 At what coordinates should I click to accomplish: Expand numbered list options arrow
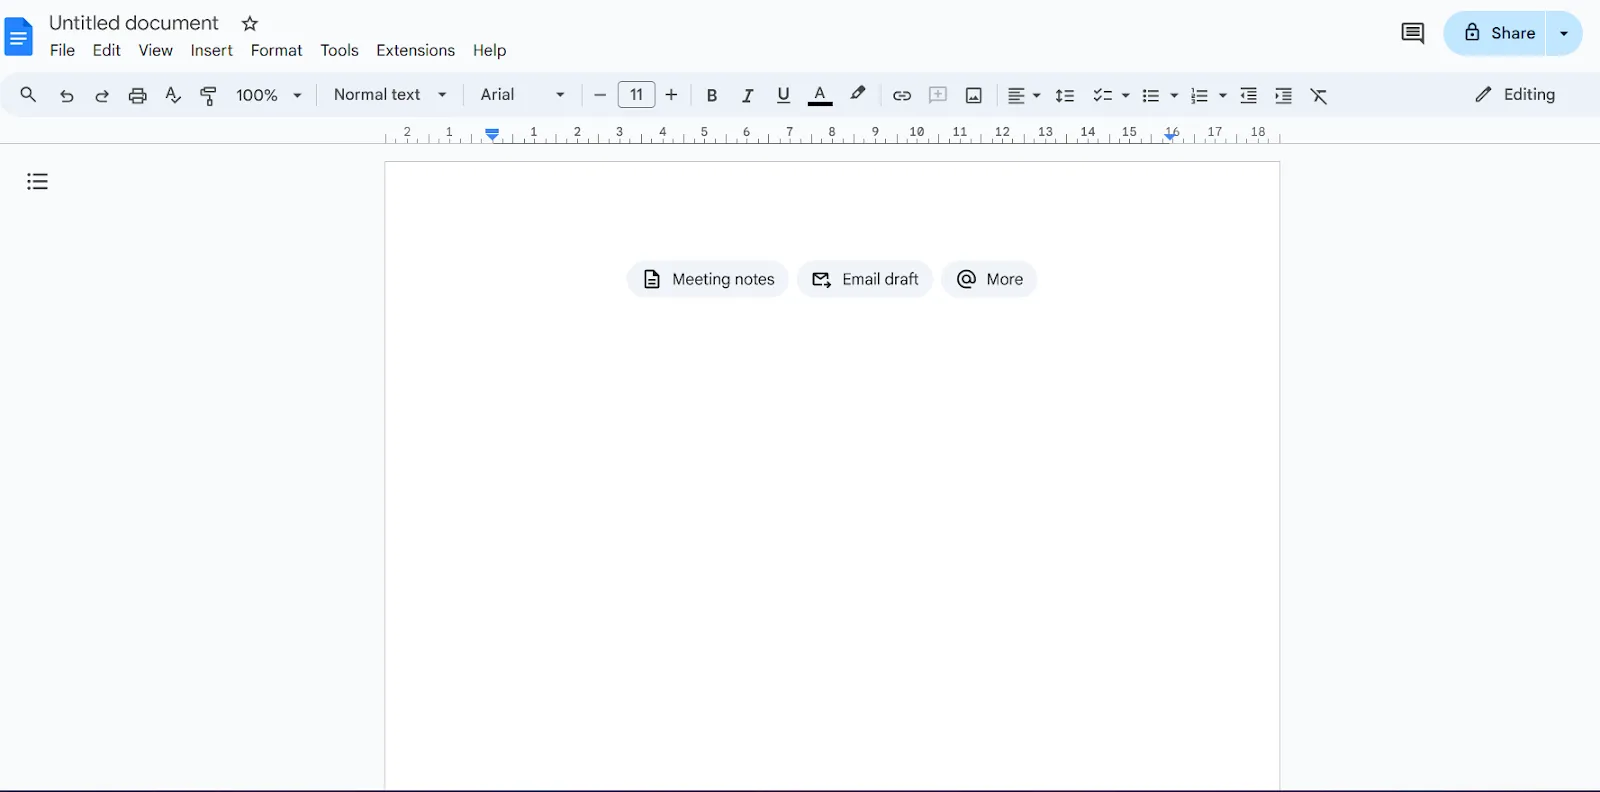pos(1223,96)
